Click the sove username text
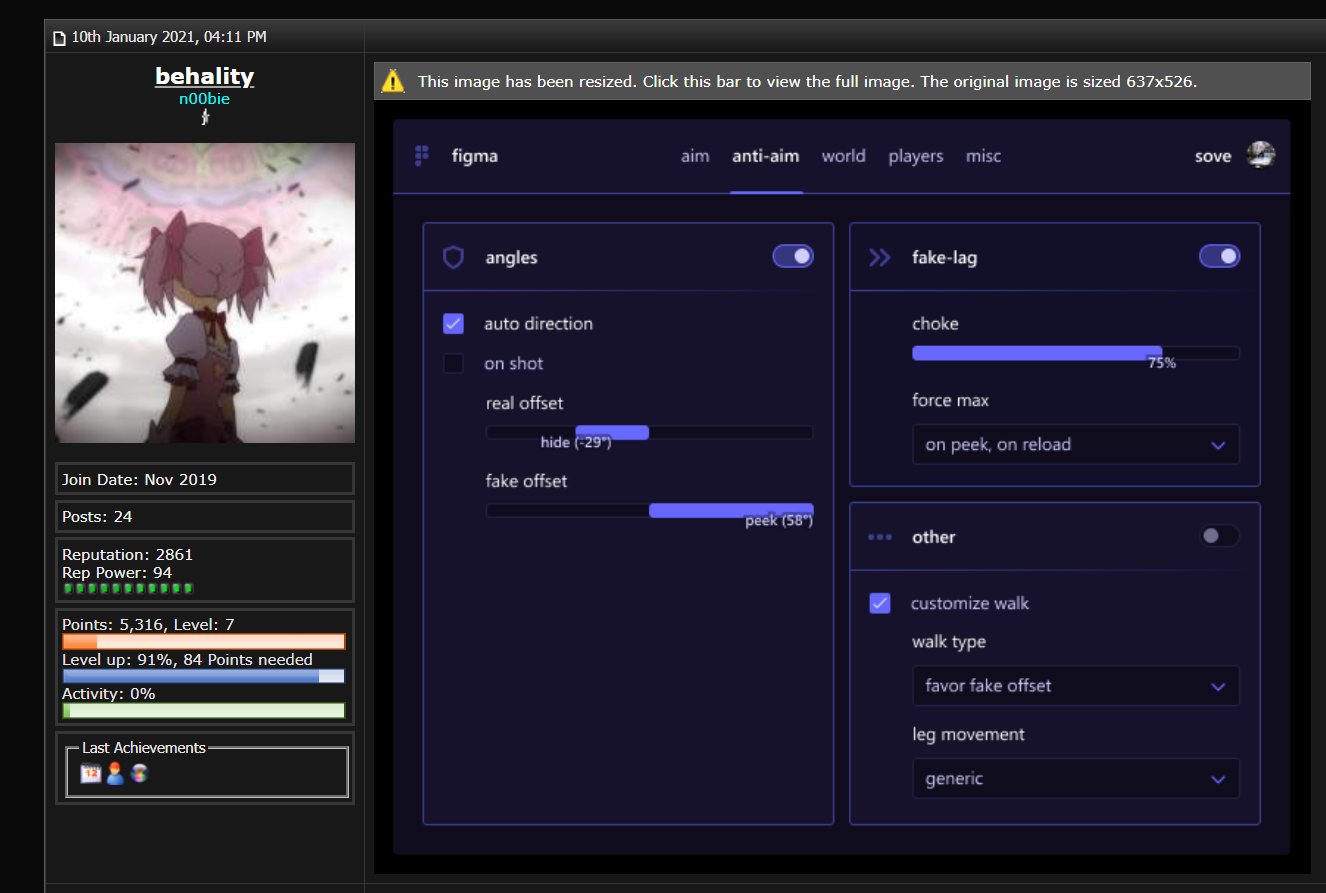Viewport: 1326px width, 893px height. click(1213, 156)
